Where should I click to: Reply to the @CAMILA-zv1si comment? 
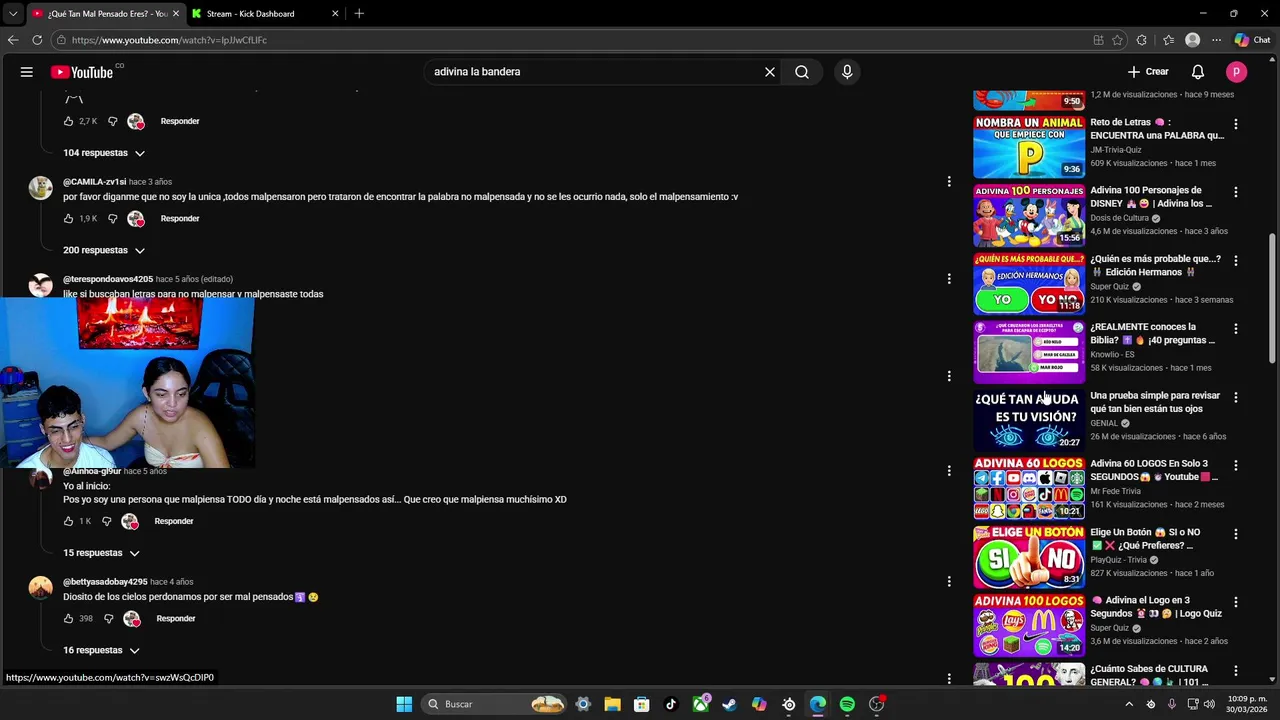[180, 218]
